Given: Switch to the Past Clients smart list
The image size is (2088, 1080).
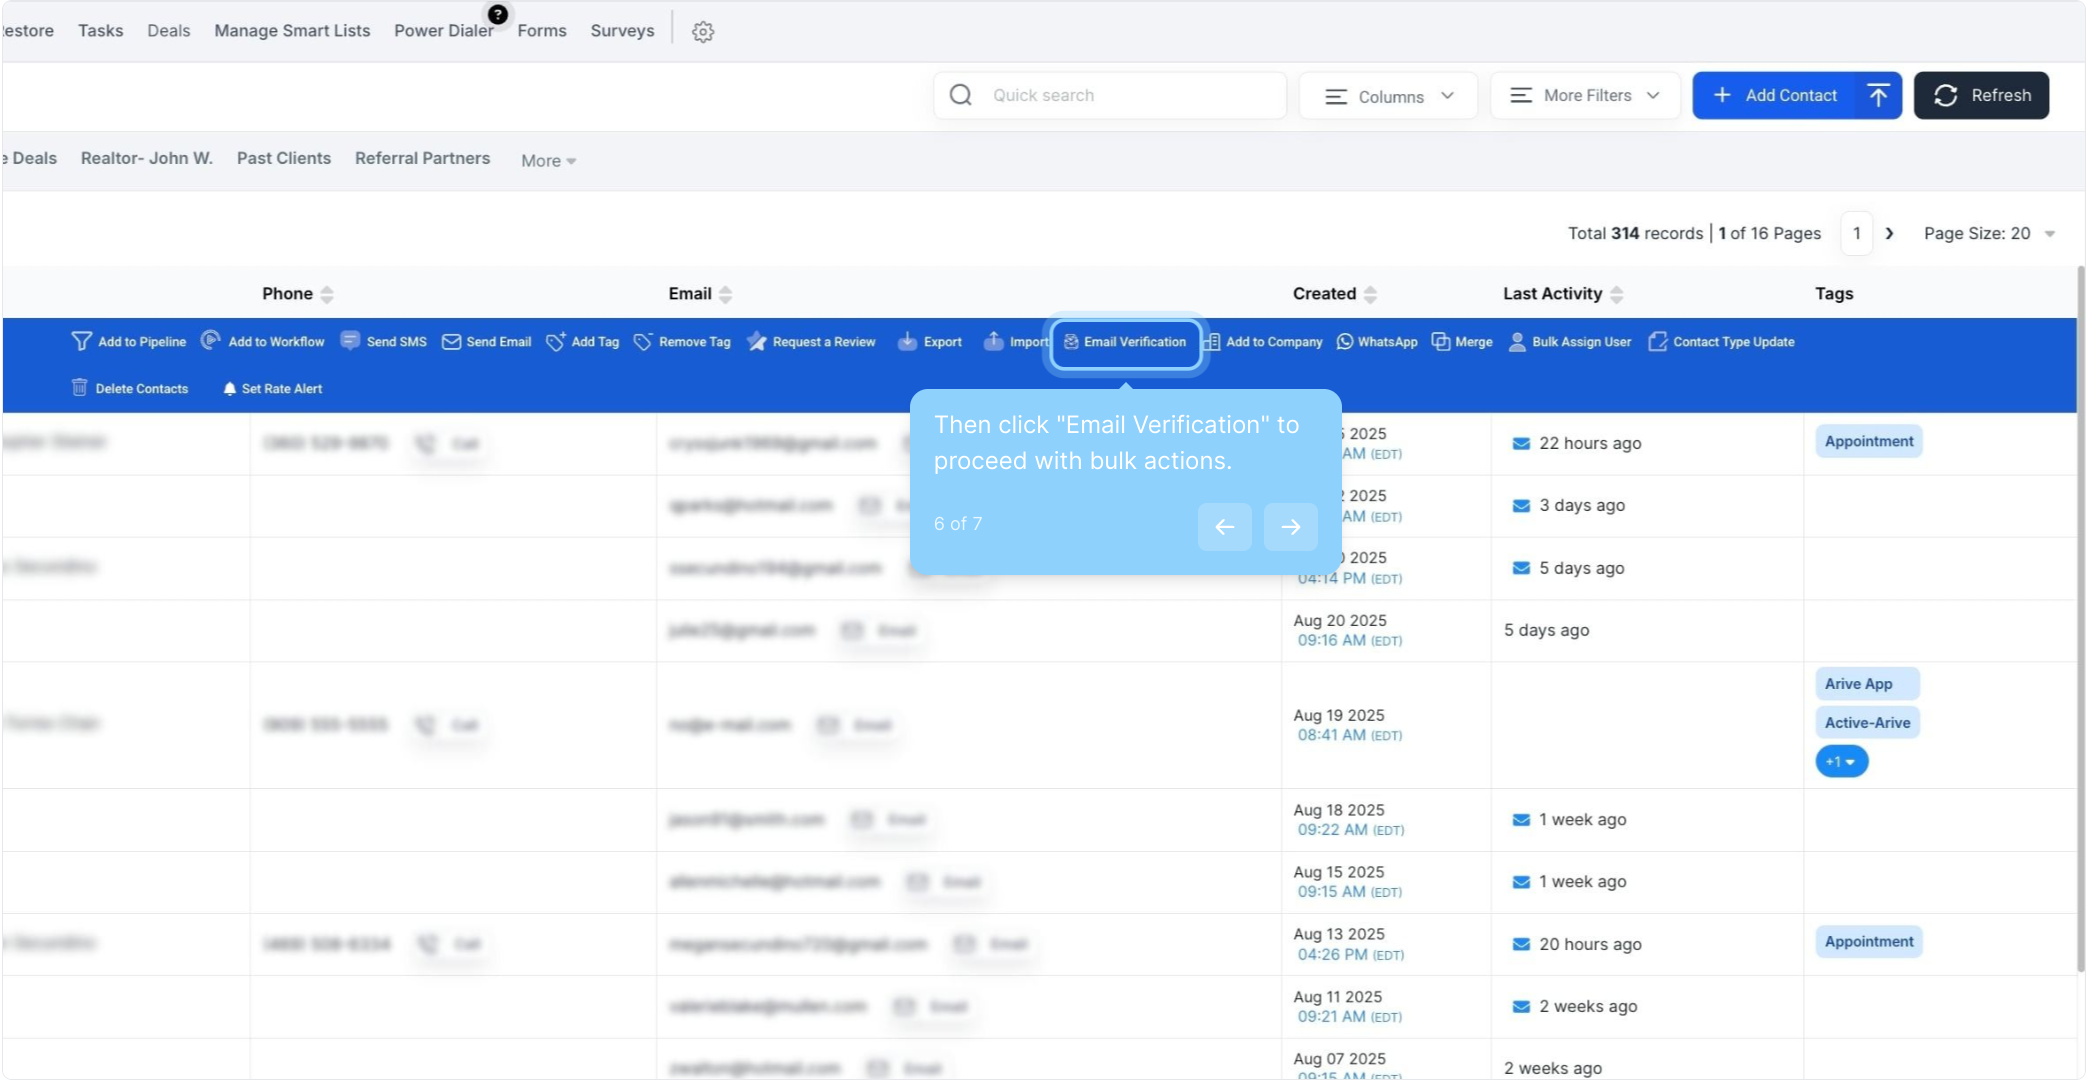Looking at the screenshot, I should [283, 158].
